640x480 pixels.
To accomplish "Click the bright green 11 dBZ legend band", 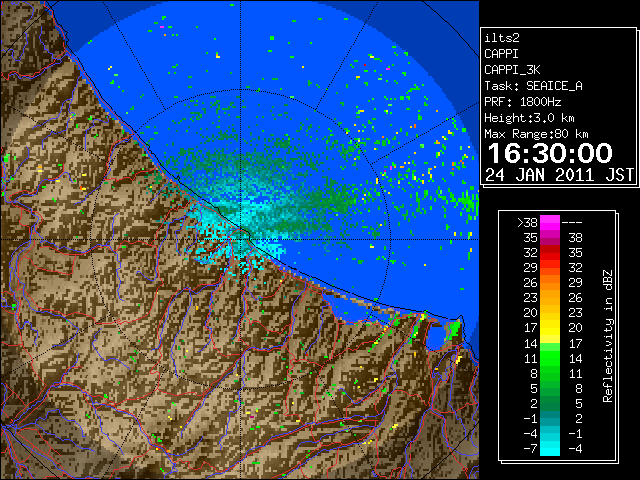I will tap(550, 358).
